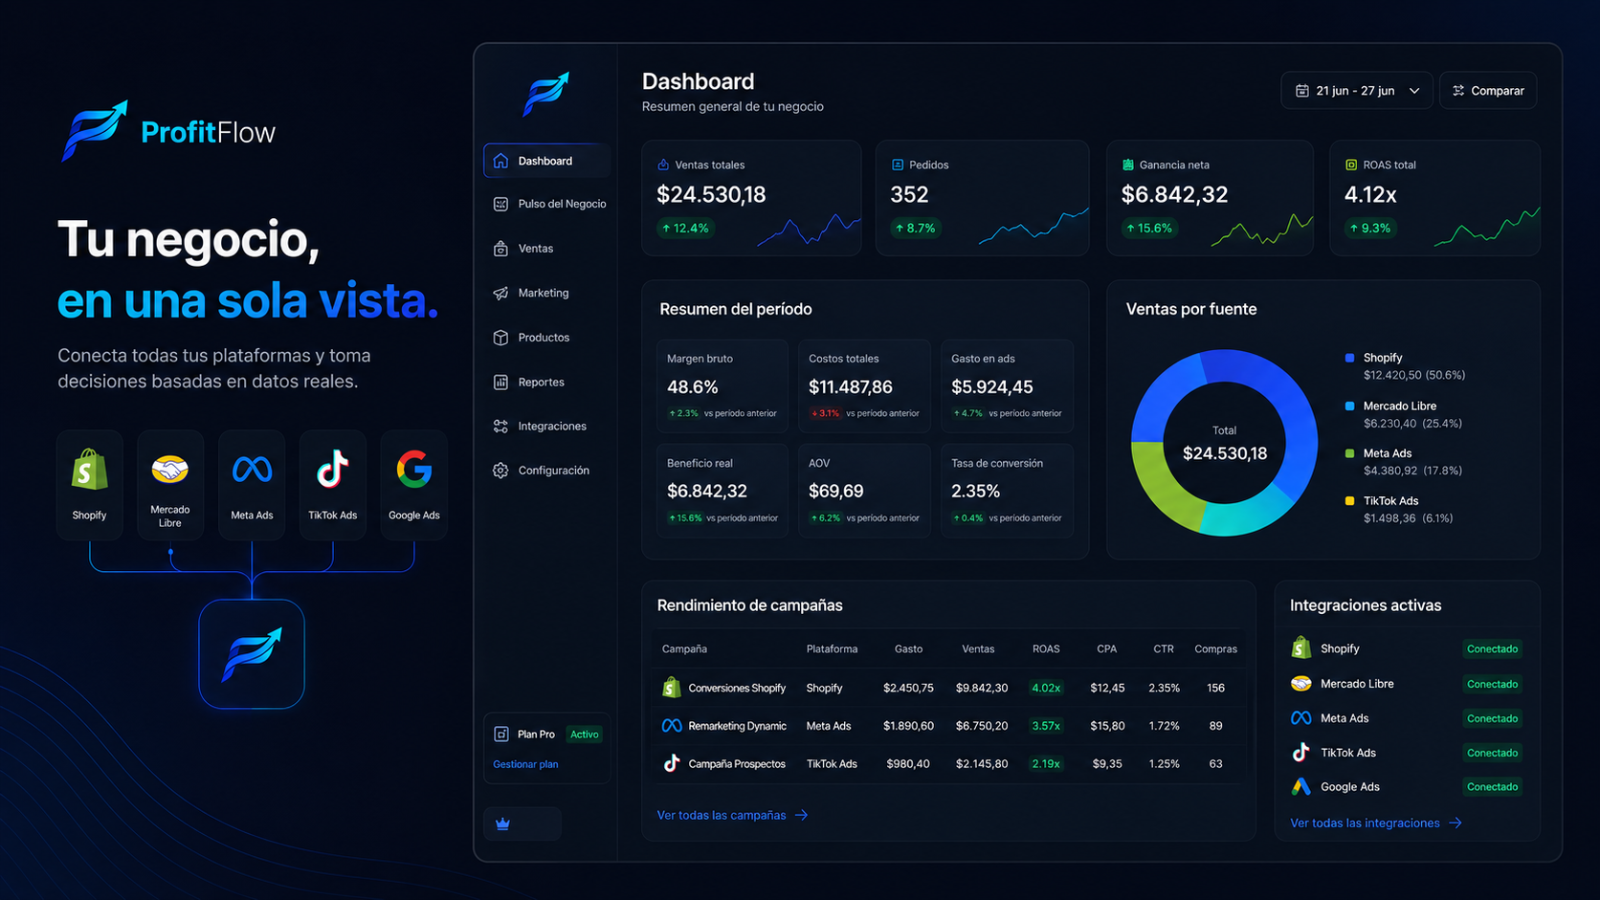Open the 21 jun - 27 jun date dropdown
The image size is (1600, 900).
tap(1357, 90)
